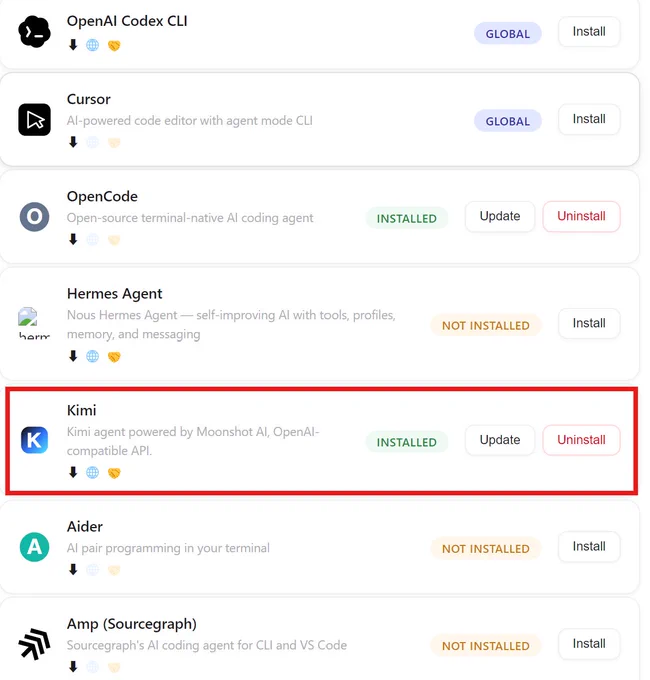Click globe icon under Hermes Agent
This screenshot has height=680, width=650.
92,356
